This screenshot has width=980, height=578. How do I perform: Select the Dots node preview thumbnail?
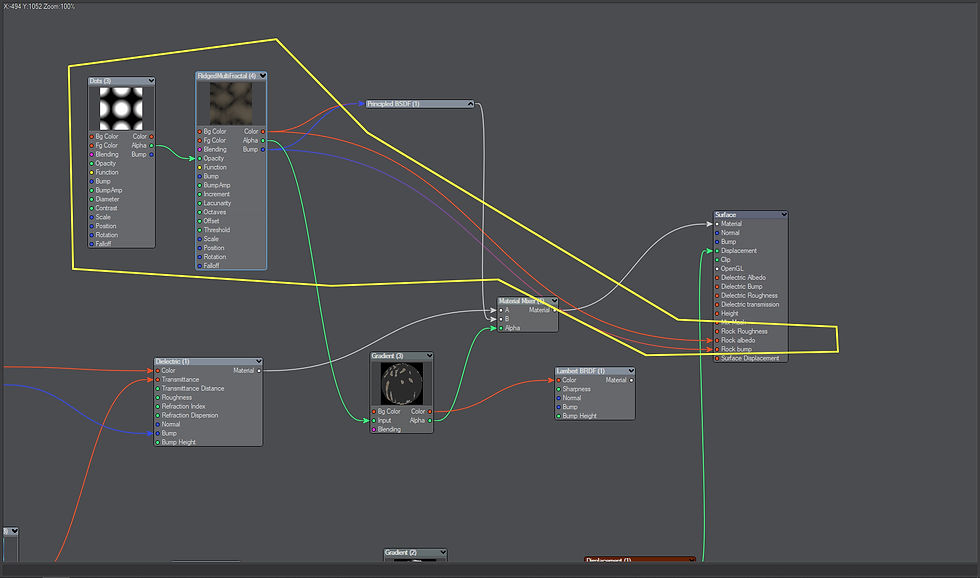(121, 109)
